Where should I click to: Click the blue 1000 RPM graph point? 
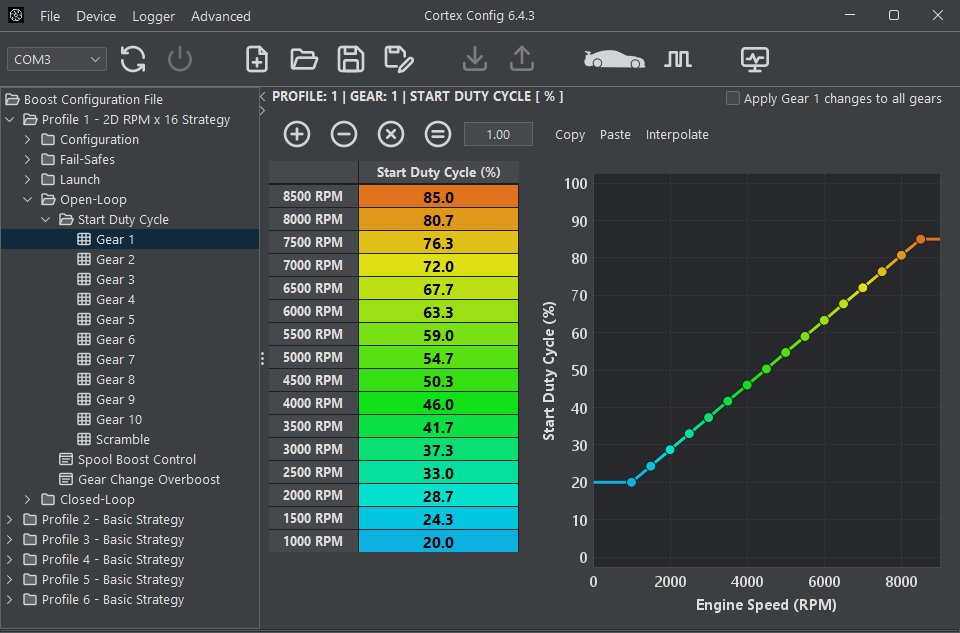coord(632,482)
